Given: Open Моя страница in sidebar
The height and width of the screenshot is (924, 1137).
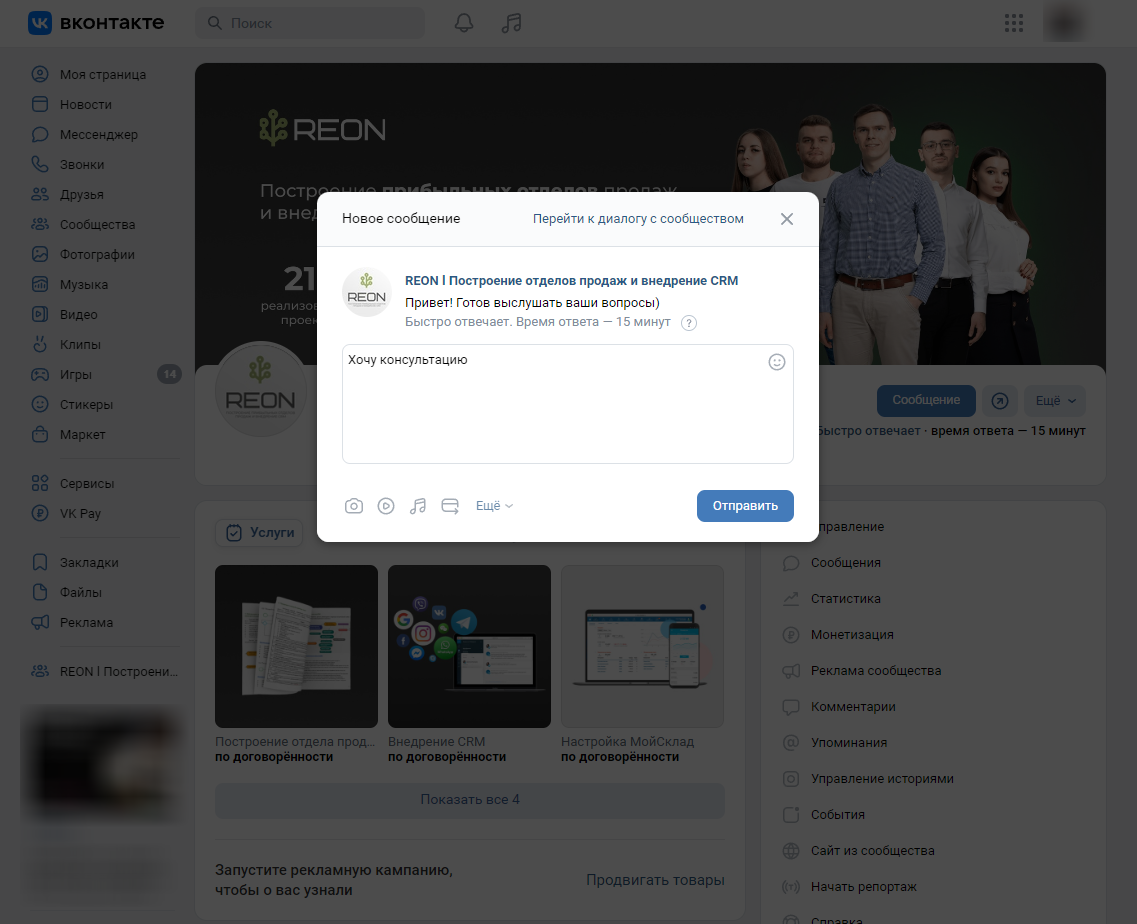Looking at the screenshot, I should pos(105,75).
